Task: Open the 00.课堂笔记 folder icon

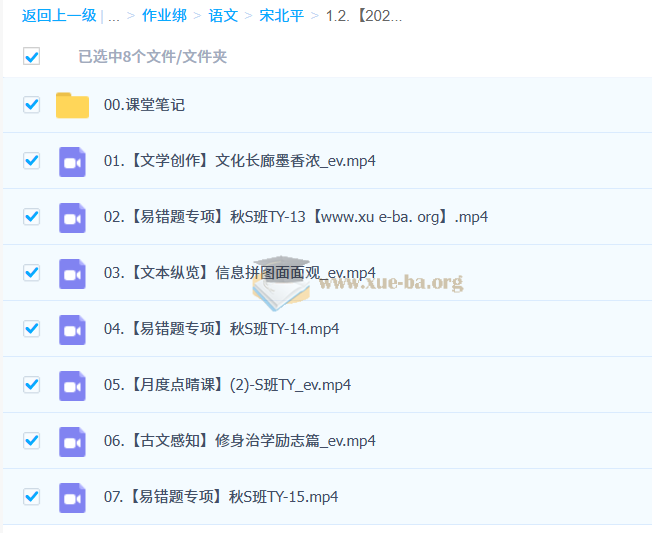Action: click(72, 105)
